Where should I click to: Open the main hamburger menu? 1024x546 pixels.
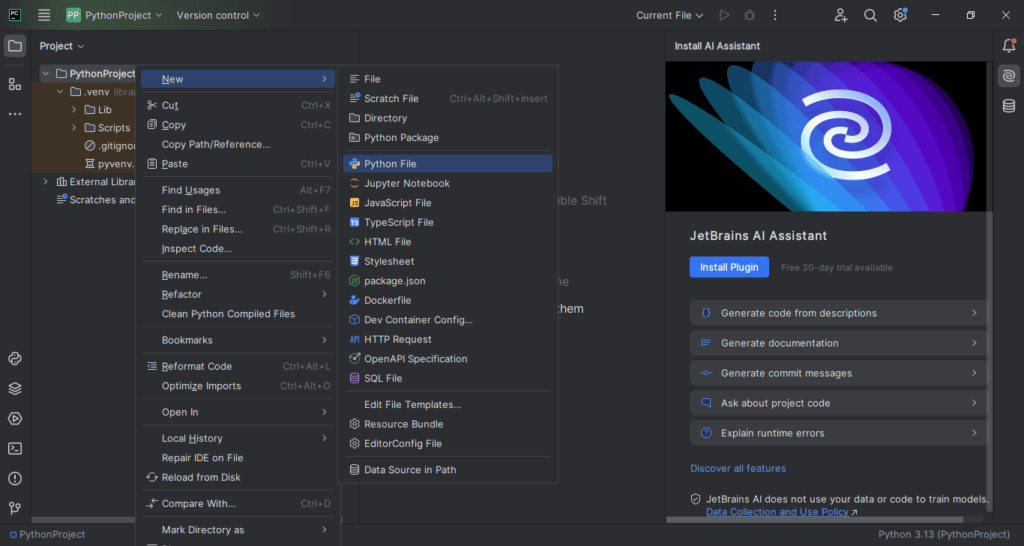(x=44, y=15)
